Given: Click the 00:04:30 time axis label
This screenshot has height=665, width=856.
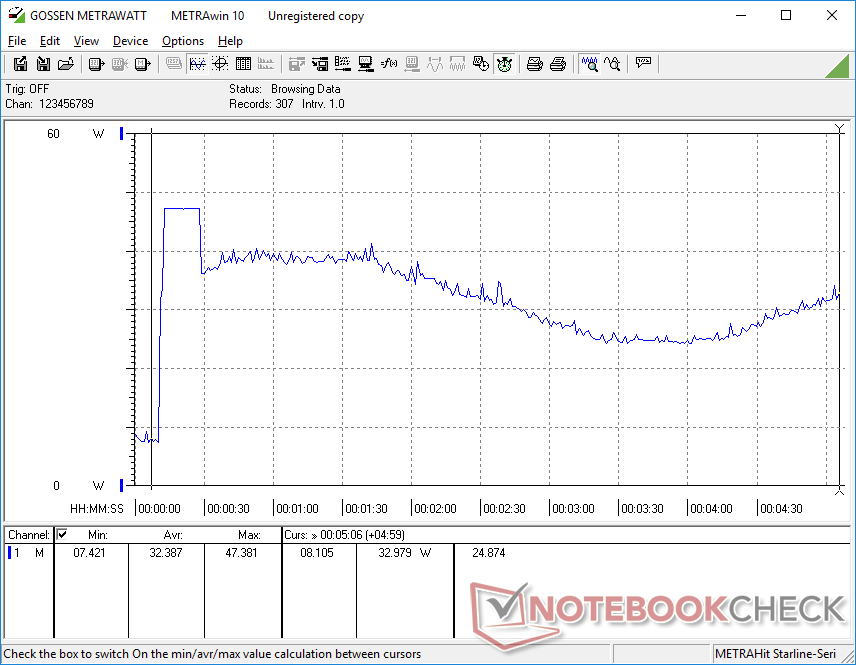Looking at the screenshot, I should pos(781,508).
